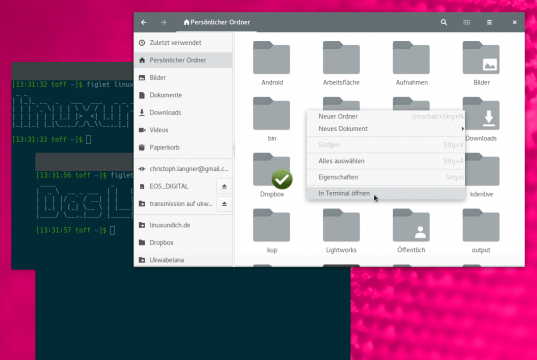Unmount the transmission auf ukw share
The image size is (537, 360).
point(224,204)
